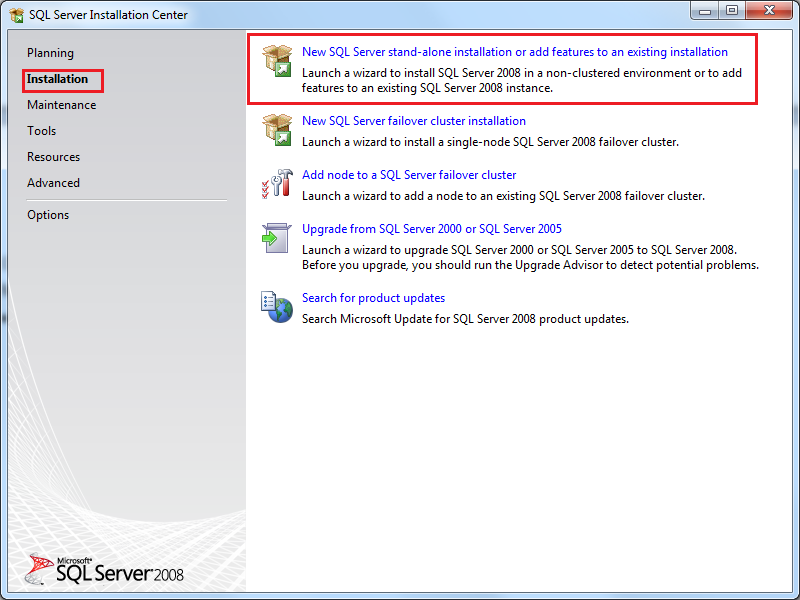Switch to the Maintenance section
800x600 pixels.
click(x=62, y=105)
